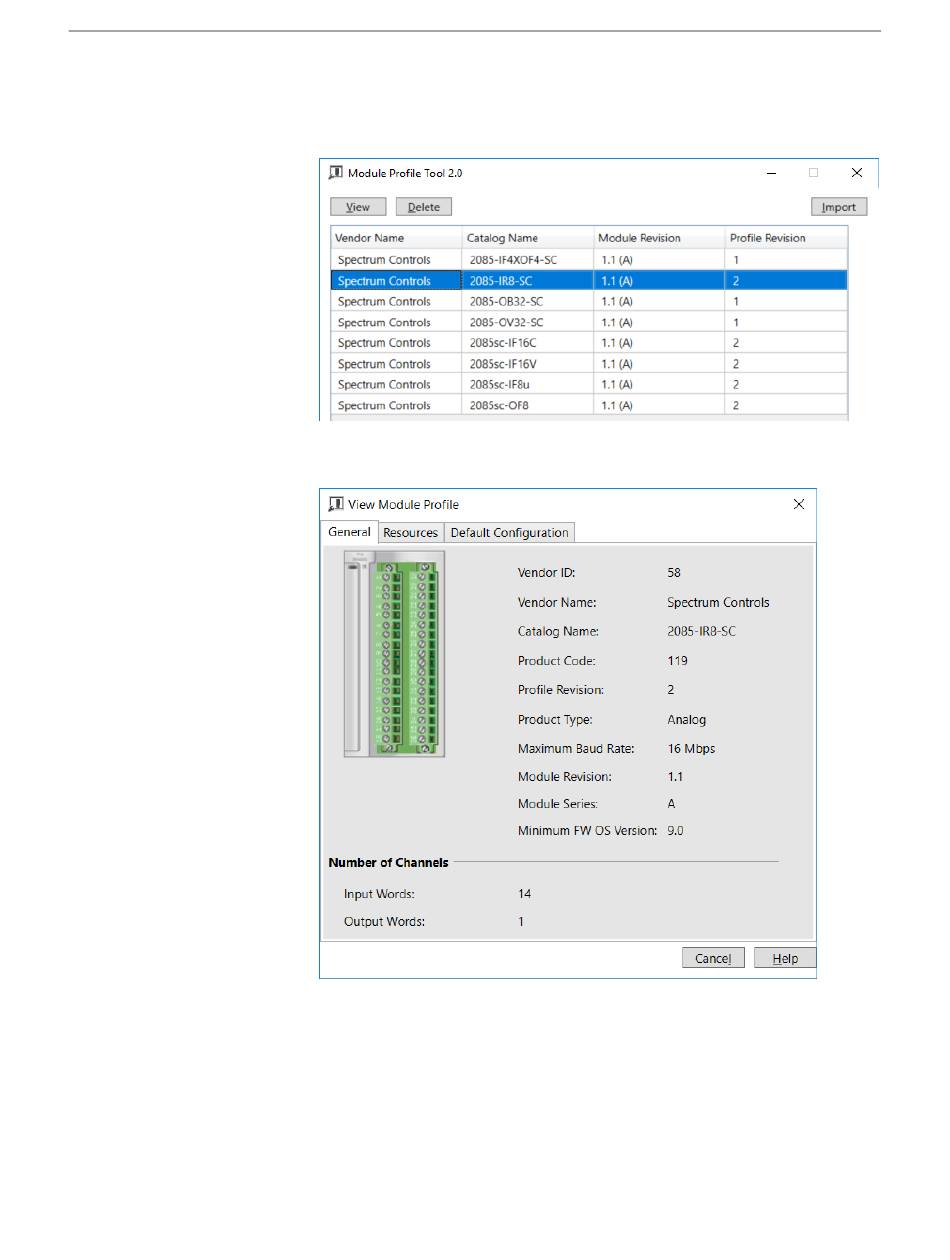950x1260 pixels.
Task: Sort by Vendor Name column header
Action: 395,238
